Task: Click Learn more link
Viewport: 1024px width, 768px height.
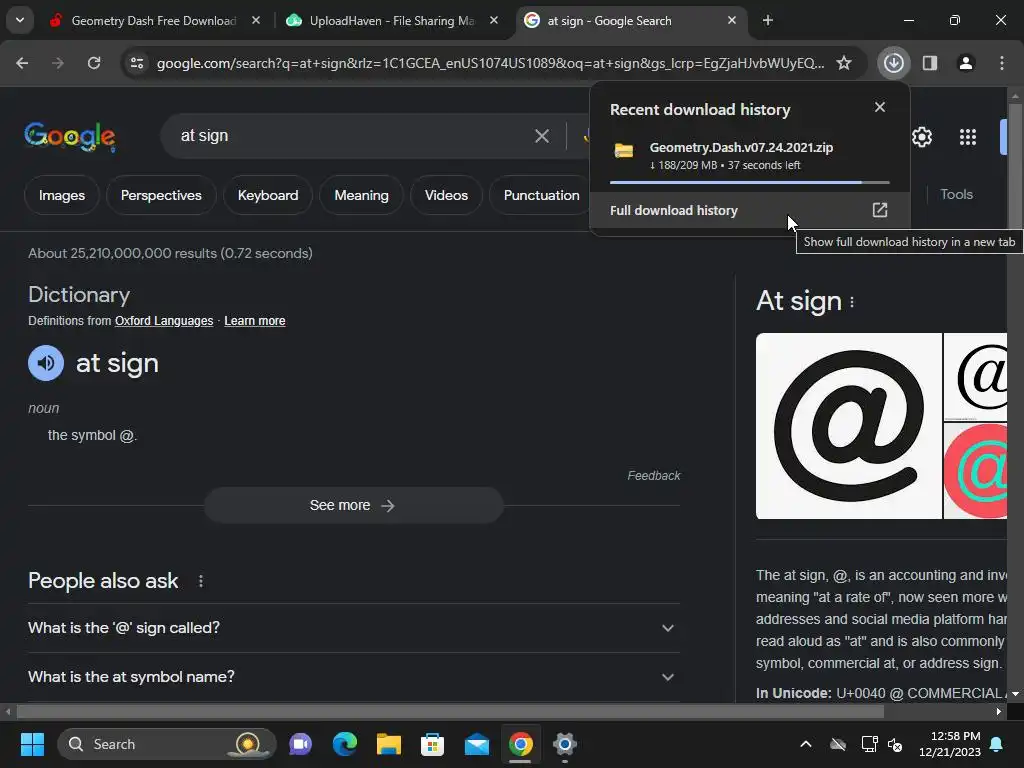Action: click(x=255, y=321)
